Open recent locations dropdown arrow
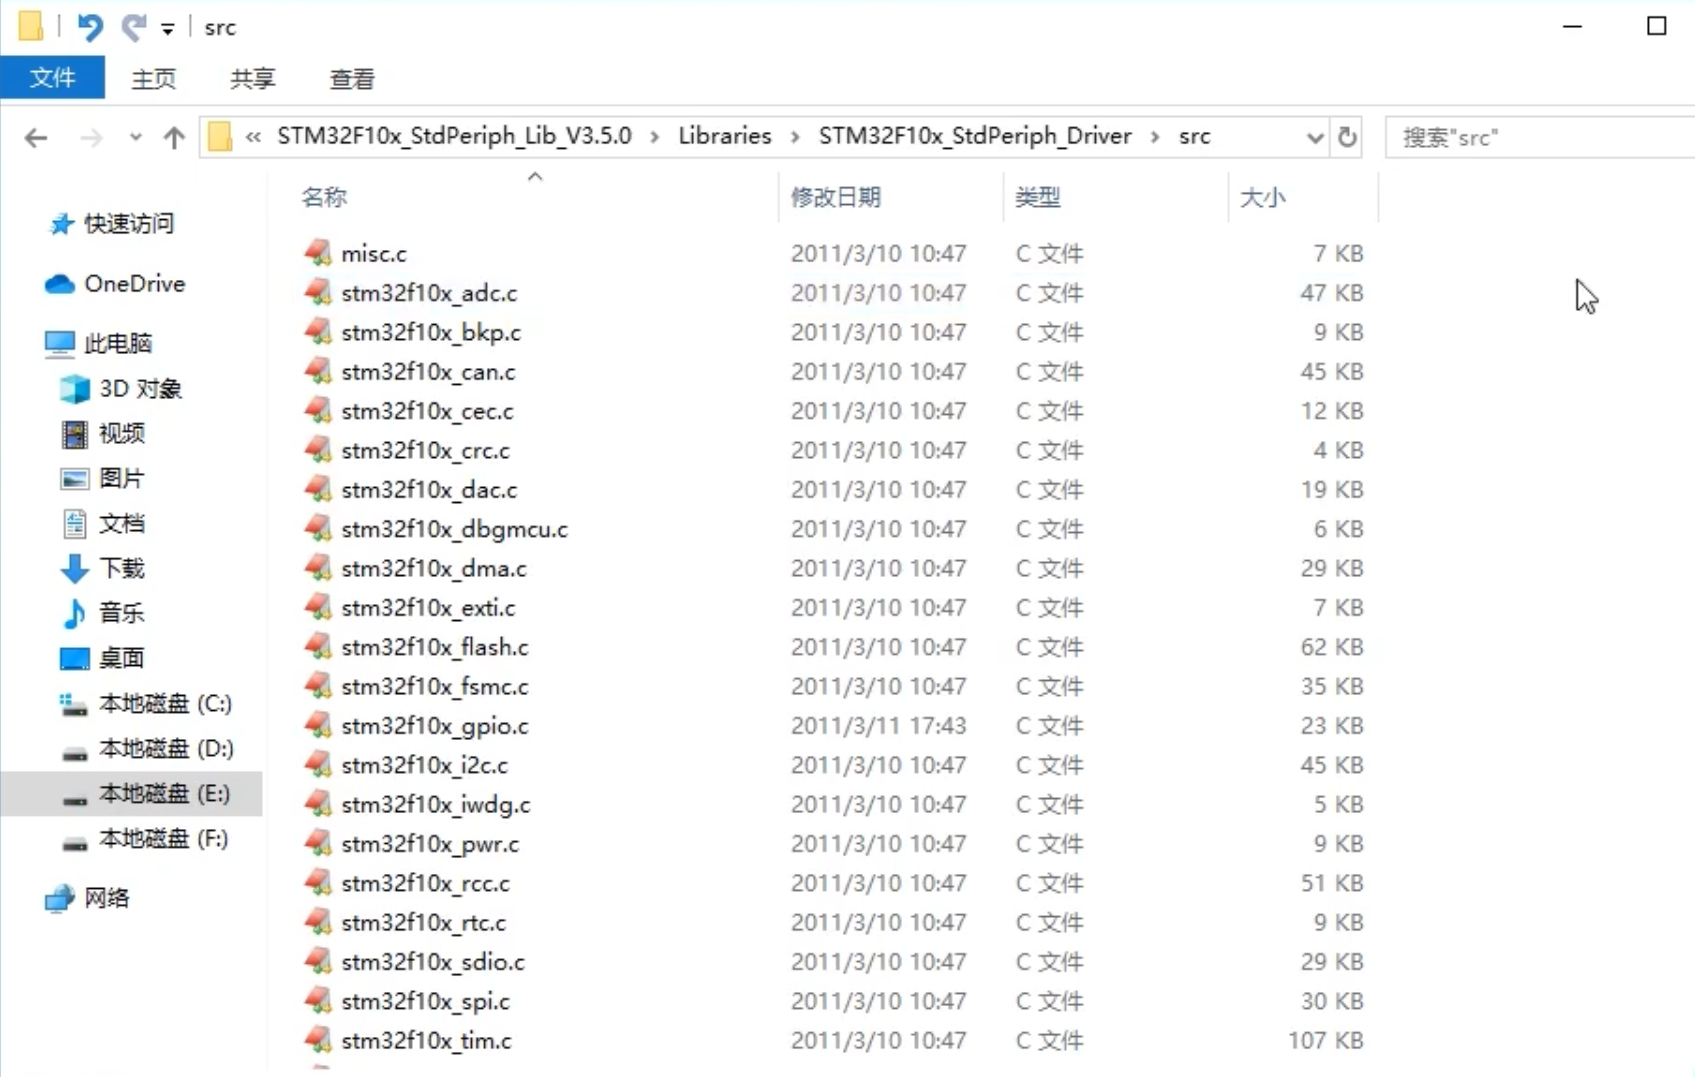 [x=135, y=137]
